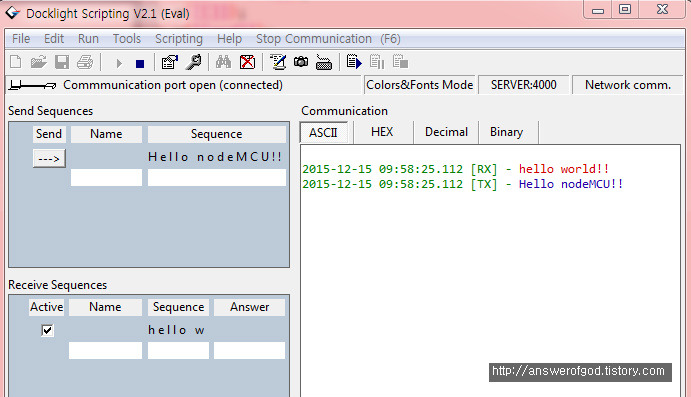Open the Keyboard Console icon
This screenshot has height=397, width=691.
click(x=324, y=63)
